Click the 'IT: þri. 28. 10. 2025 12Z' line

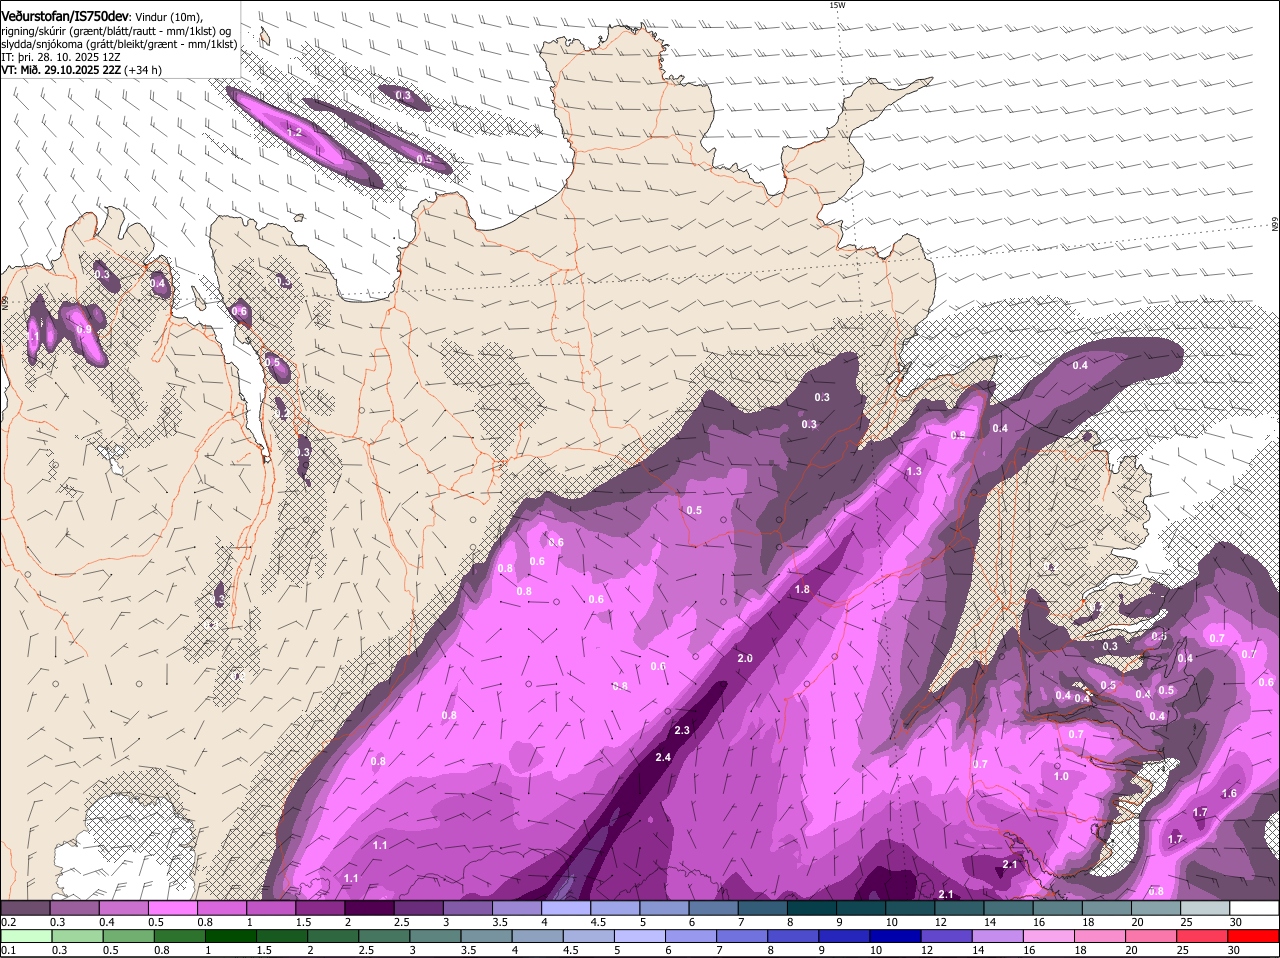pos(61,57)
